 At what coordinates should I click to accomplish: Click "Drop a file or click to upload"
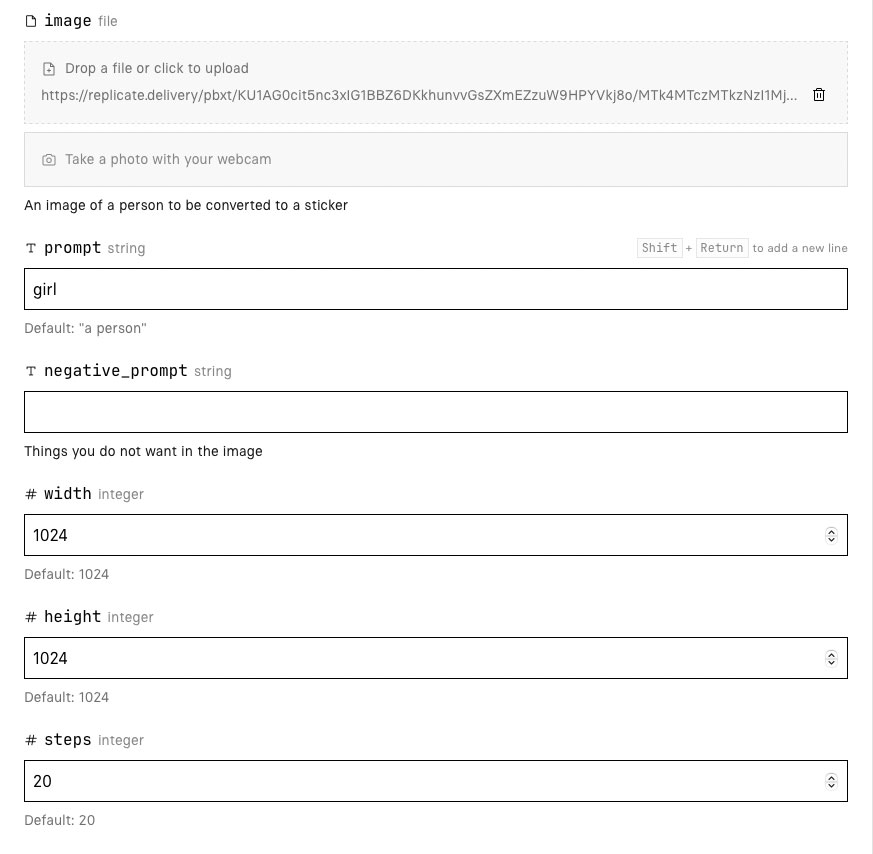coord(157,69)
